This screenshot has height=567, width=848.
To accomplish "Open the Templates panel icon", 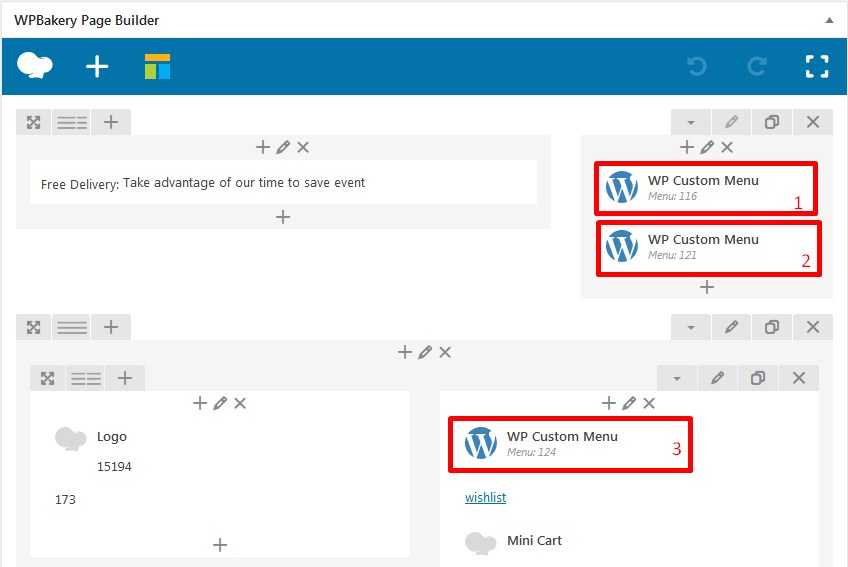I will [157, 67].
